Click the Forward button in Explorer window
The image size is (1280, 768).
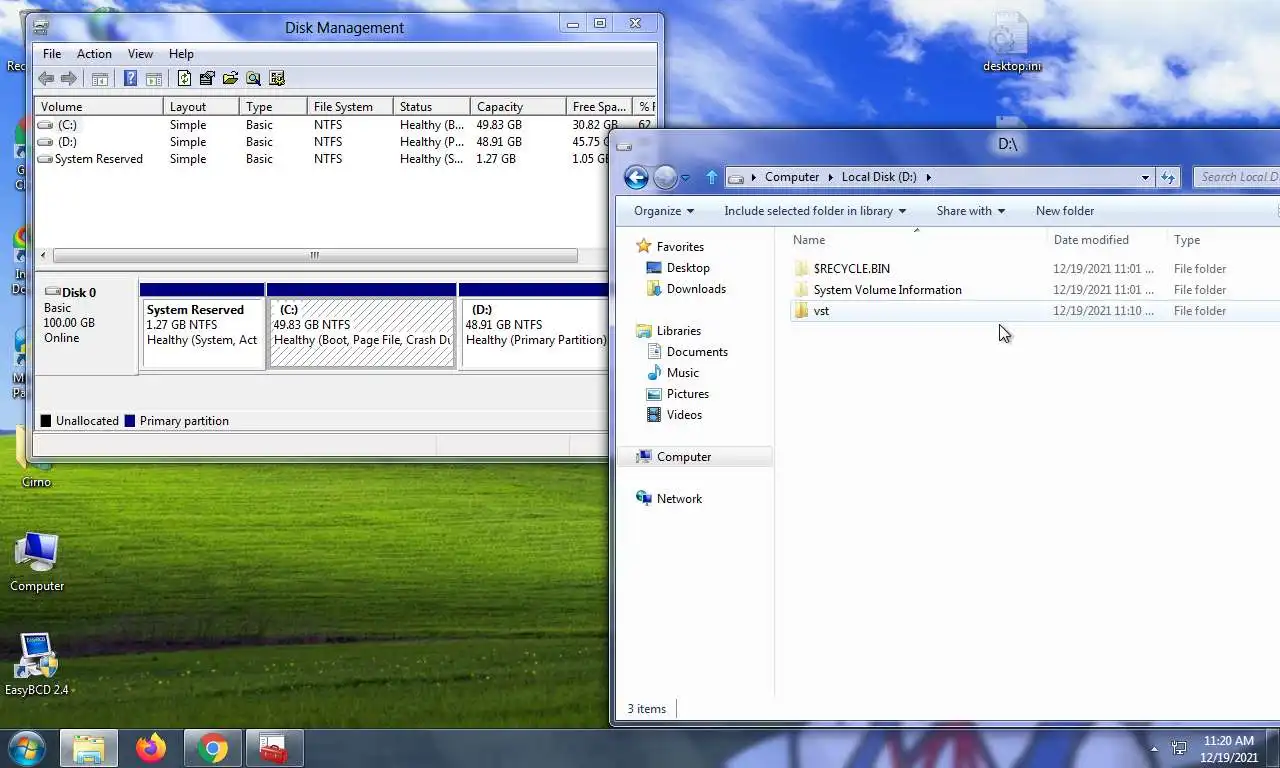point(665,178)
